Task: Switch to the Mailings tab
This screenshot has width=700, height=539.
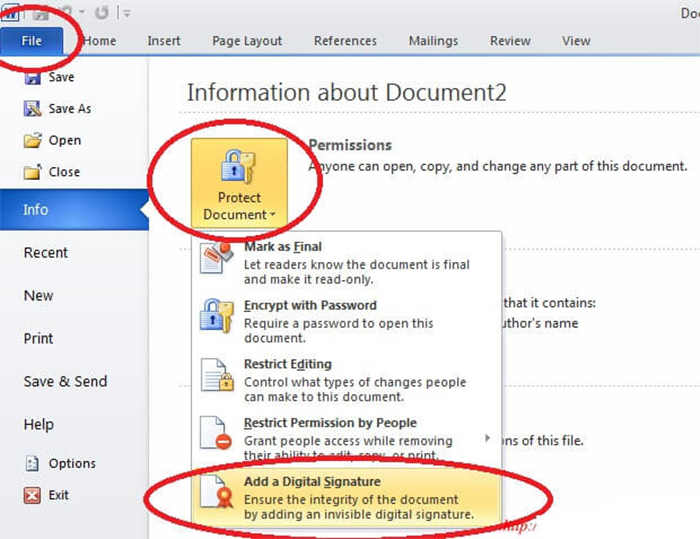Action: (x=433, y=41)
